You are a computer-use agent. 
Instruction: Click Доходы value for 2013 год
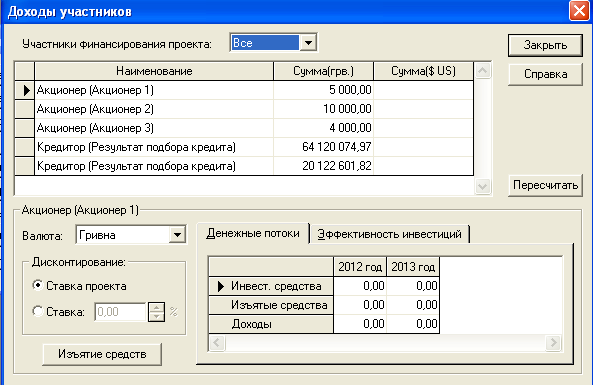click(x=413, y=324)
